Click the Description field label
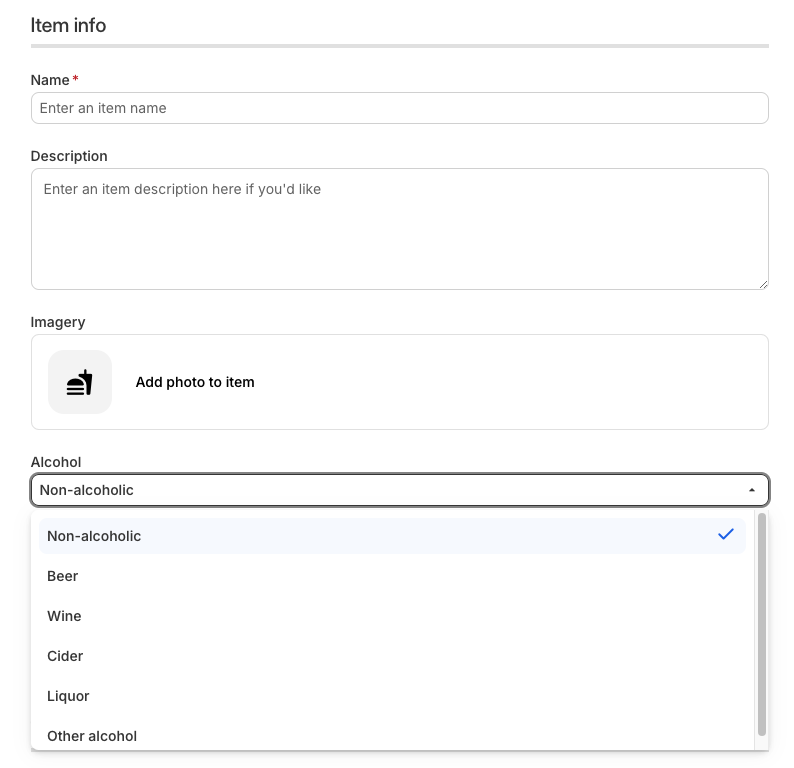 pyautogui.click(x=69, y=156)
